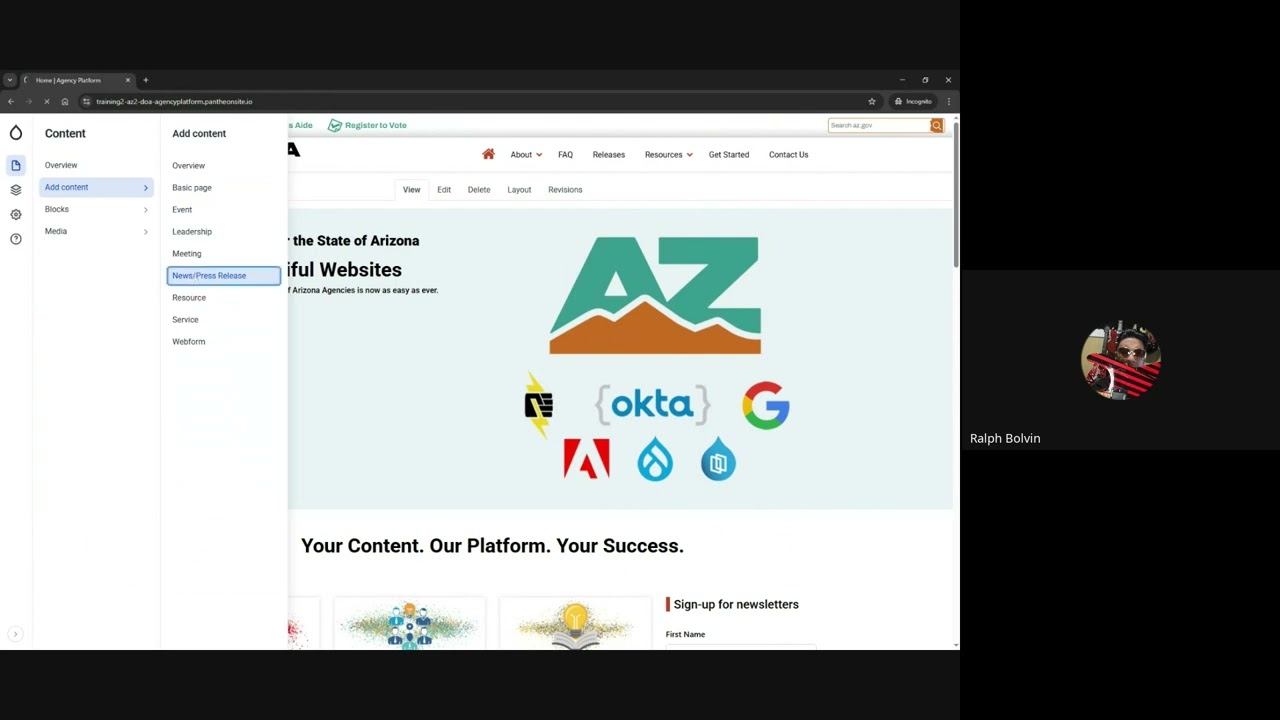This screenshot has height=720, width=1280.
Task: Click the Google G logo
Action: [x=766, y=405]
